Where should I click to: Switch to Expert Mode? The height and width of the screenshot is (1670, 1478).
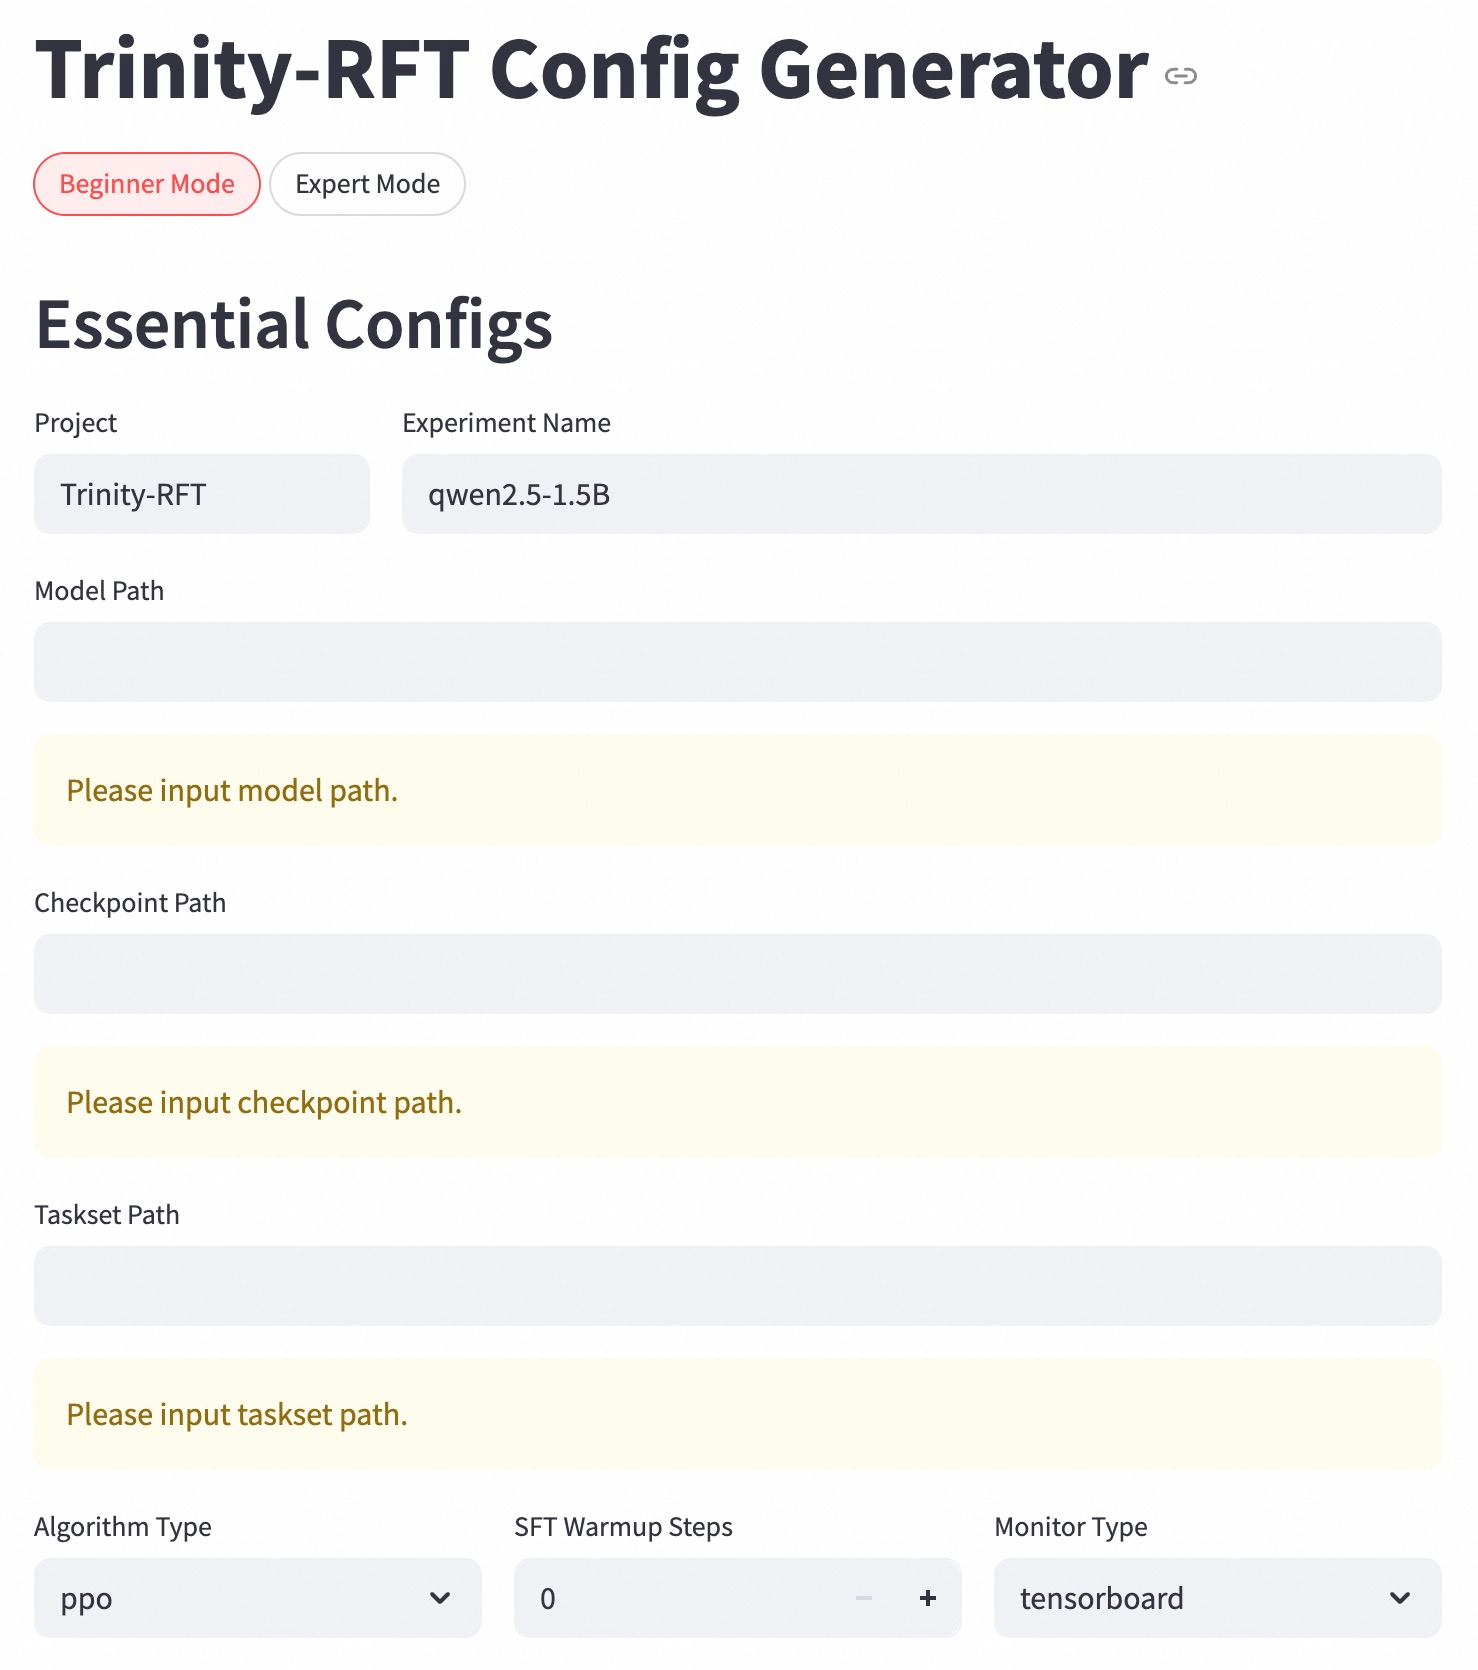367,184
